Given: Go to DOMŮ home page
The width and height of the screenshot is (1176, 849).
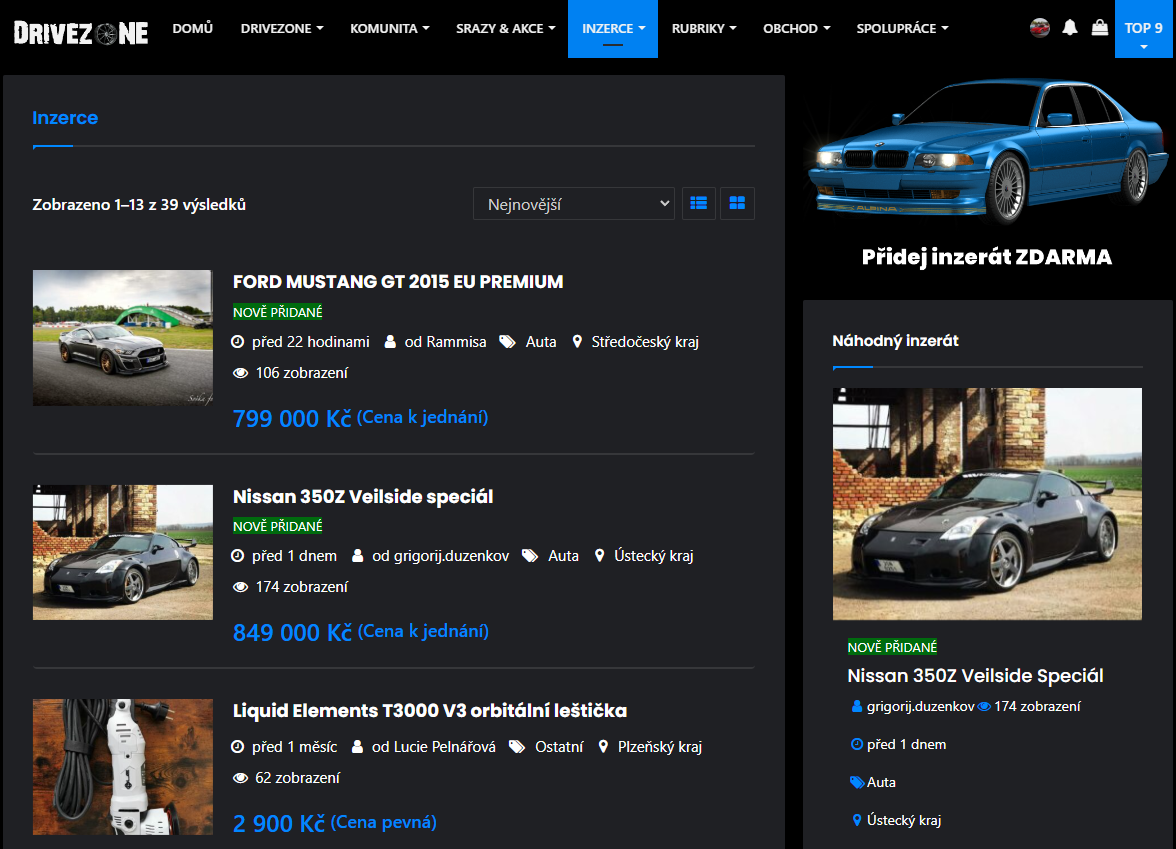Looking at the screenshot, I should pos(193,28).
